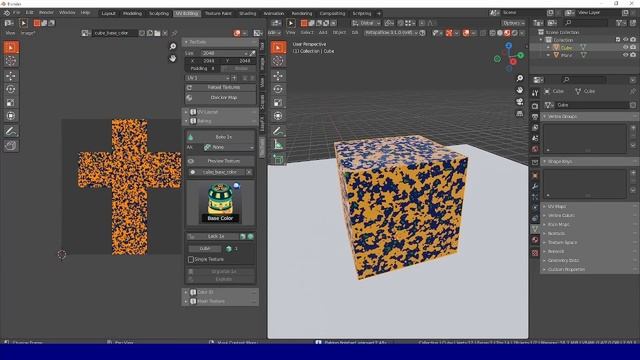The height and width of the screenshot is (360, 640).
Task: Select the Rotate tool in 3D viewport
Action: pos(278,89)
